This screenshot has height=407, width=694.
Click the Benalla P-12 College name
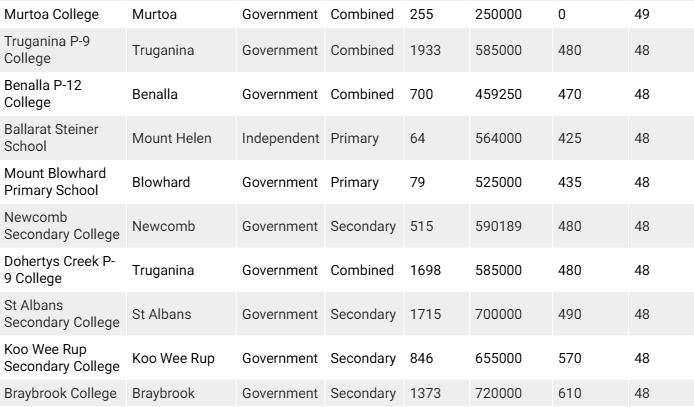[x=43, y=94]
